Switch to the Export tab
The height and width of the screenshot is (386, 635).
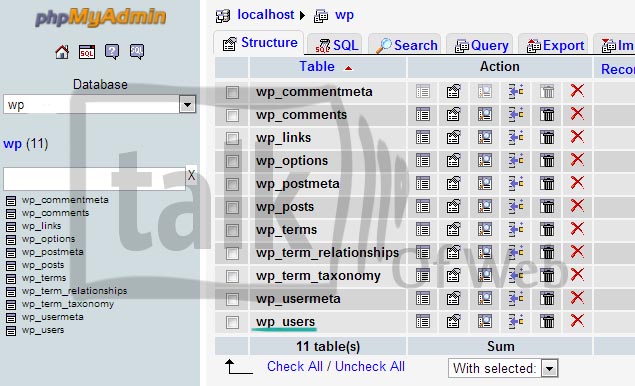pyautogui.click(x=554, y=45)
